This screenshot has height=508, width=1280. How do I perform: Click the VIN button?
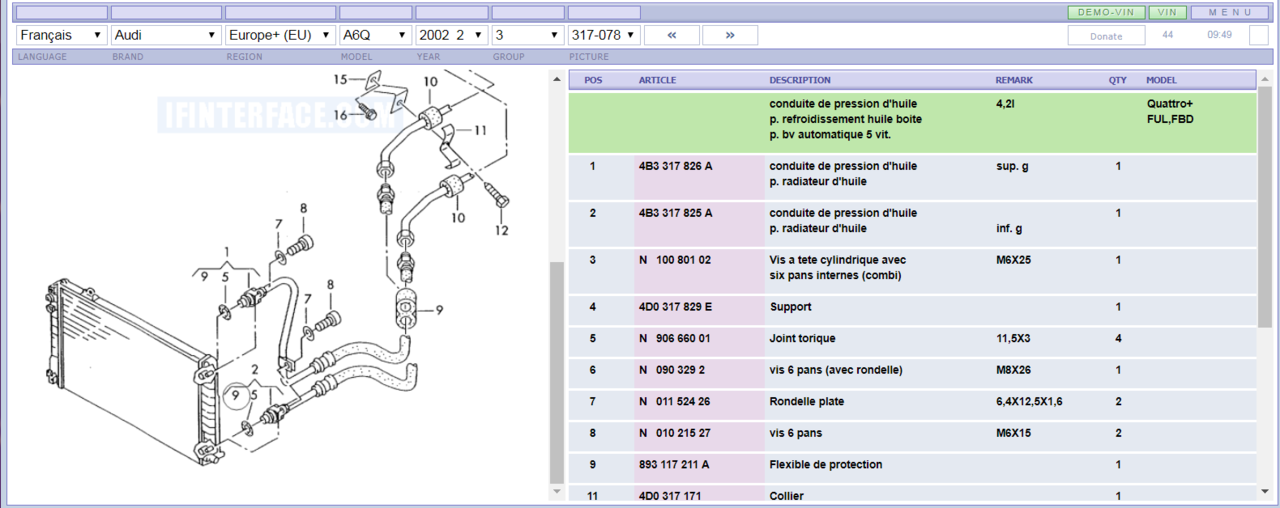click(1167, 12)
